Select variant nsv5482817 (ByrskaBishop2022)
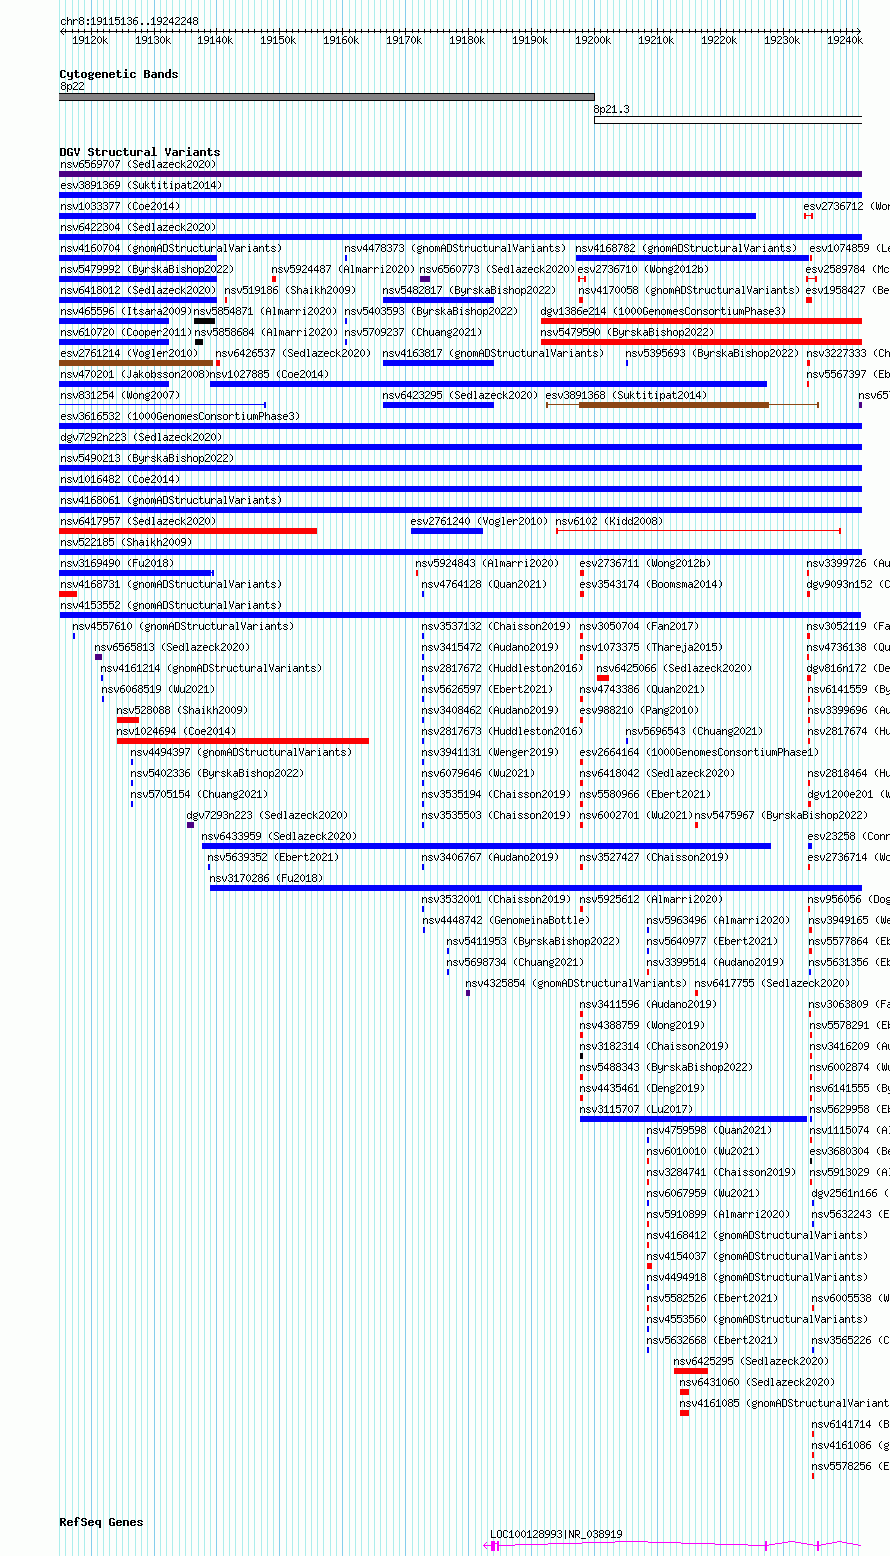Screen dimensions: 890x1556 click(x=469, y=290)
